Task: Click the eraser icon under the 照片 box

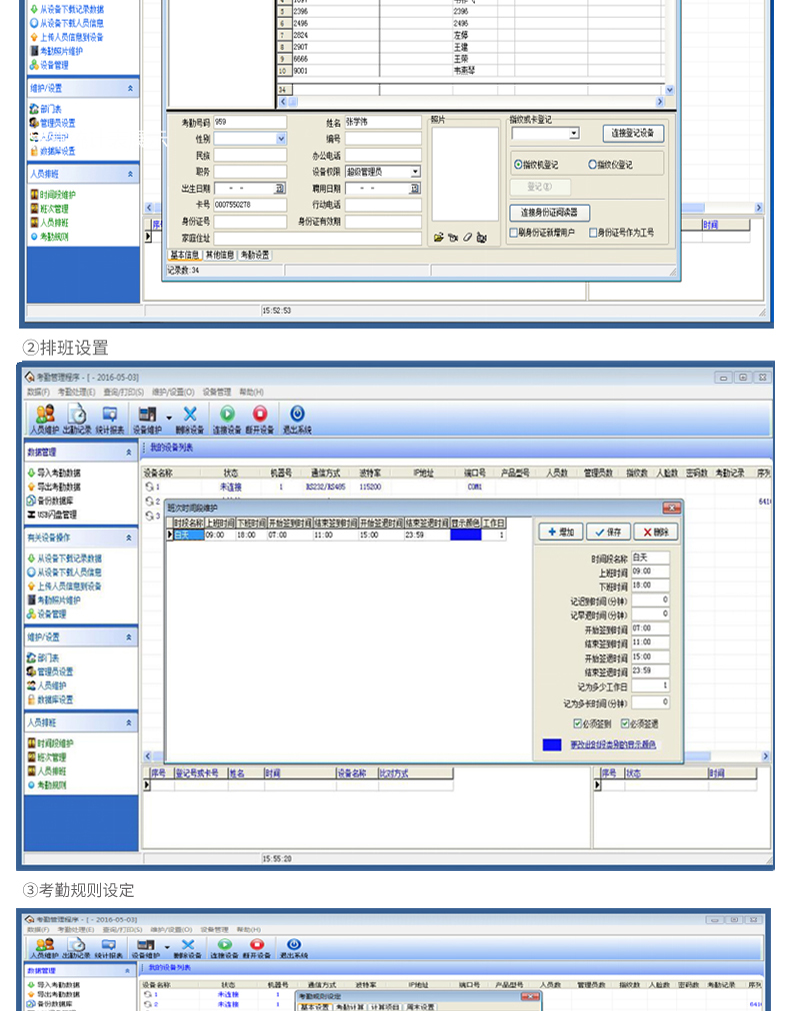Action: pos(467,237)
